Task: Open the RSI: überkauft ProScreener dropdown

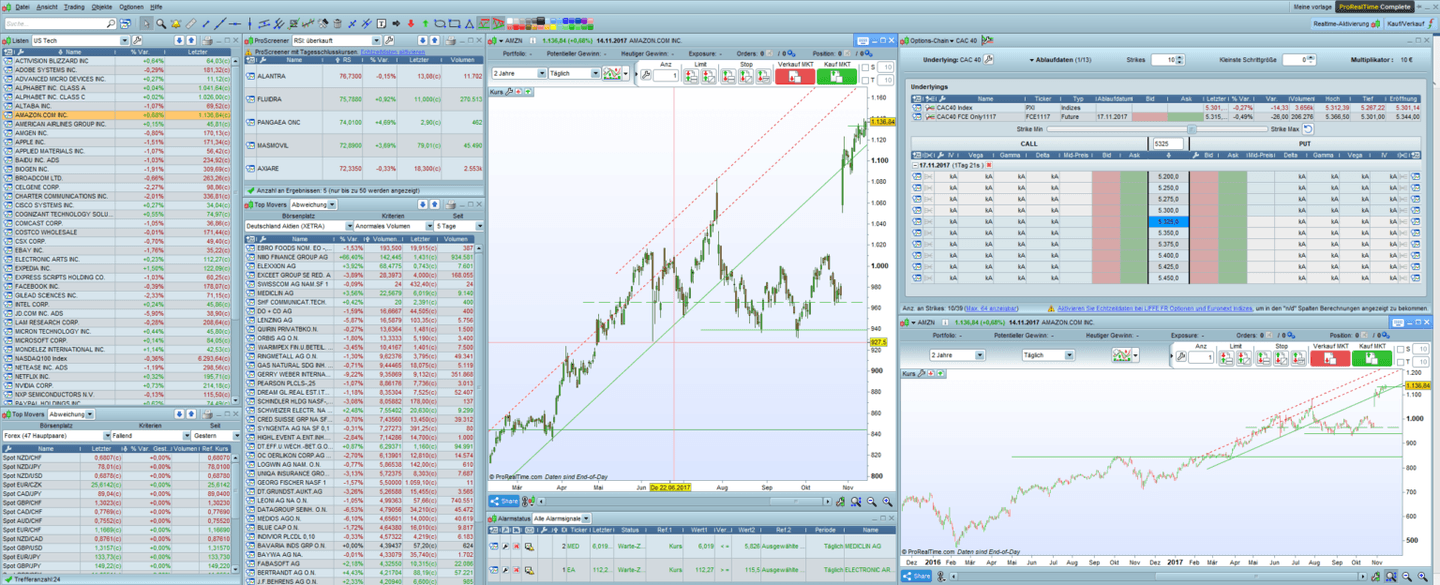Action: point(376,40)
